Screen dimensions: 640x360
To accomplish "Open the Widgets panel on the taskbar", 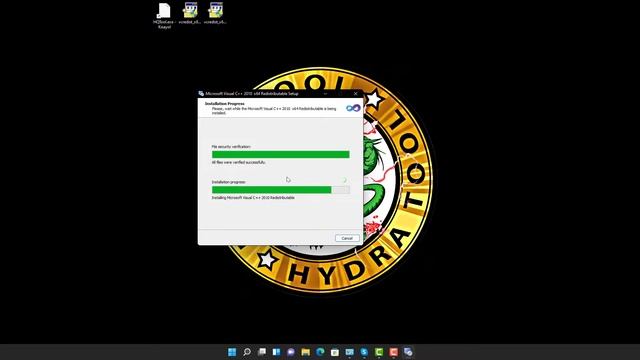I will tap(276, 352).
